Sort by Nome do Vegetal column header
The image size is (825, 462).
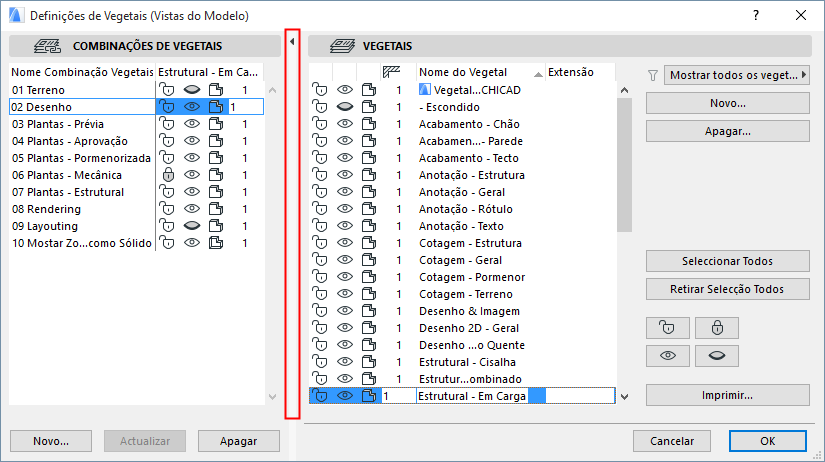click(x=480, y=72)
